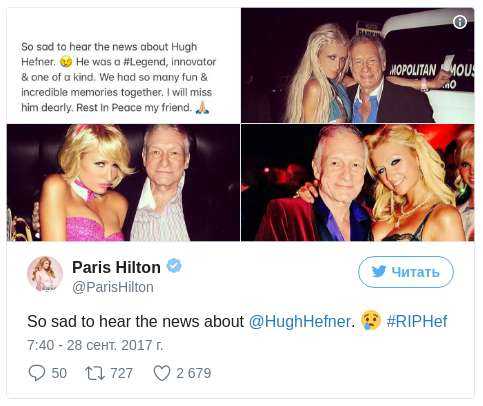This screenshot has width=483, height=406.
Task: Like the tweet with heart icon
Action: click(162, 373)
